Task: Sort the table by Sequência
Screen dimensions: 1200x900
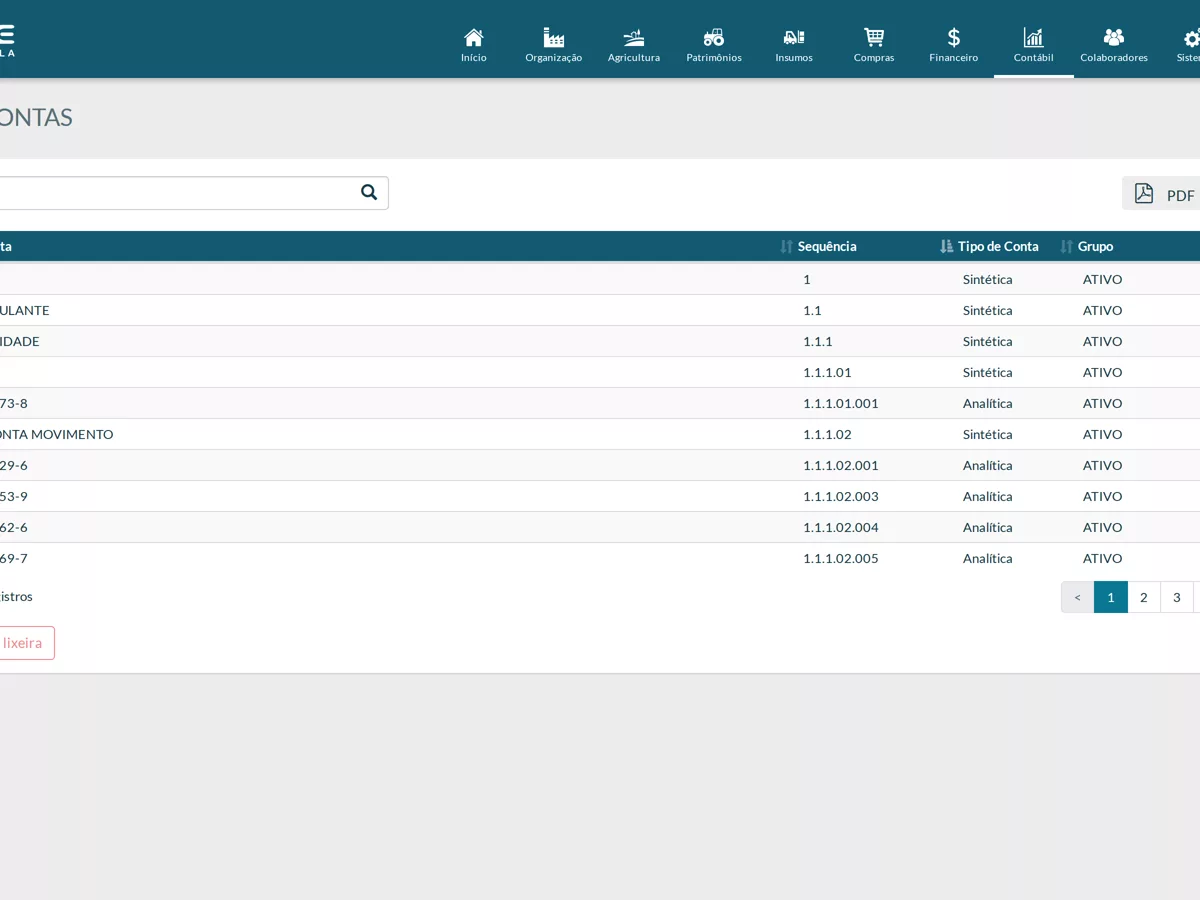Action: click(x=827, y=246)
